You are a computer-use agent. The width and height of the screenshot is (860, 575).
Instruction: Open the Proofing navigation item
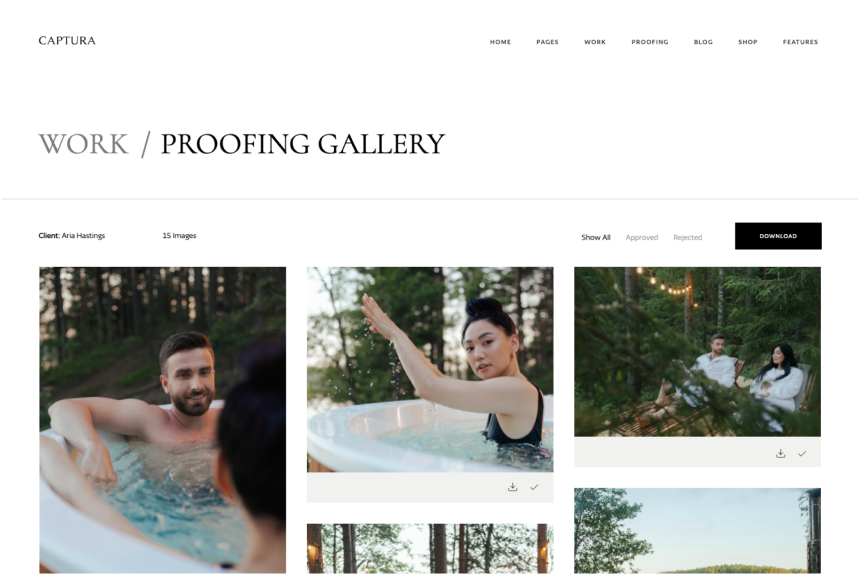(x=650, y=42)
